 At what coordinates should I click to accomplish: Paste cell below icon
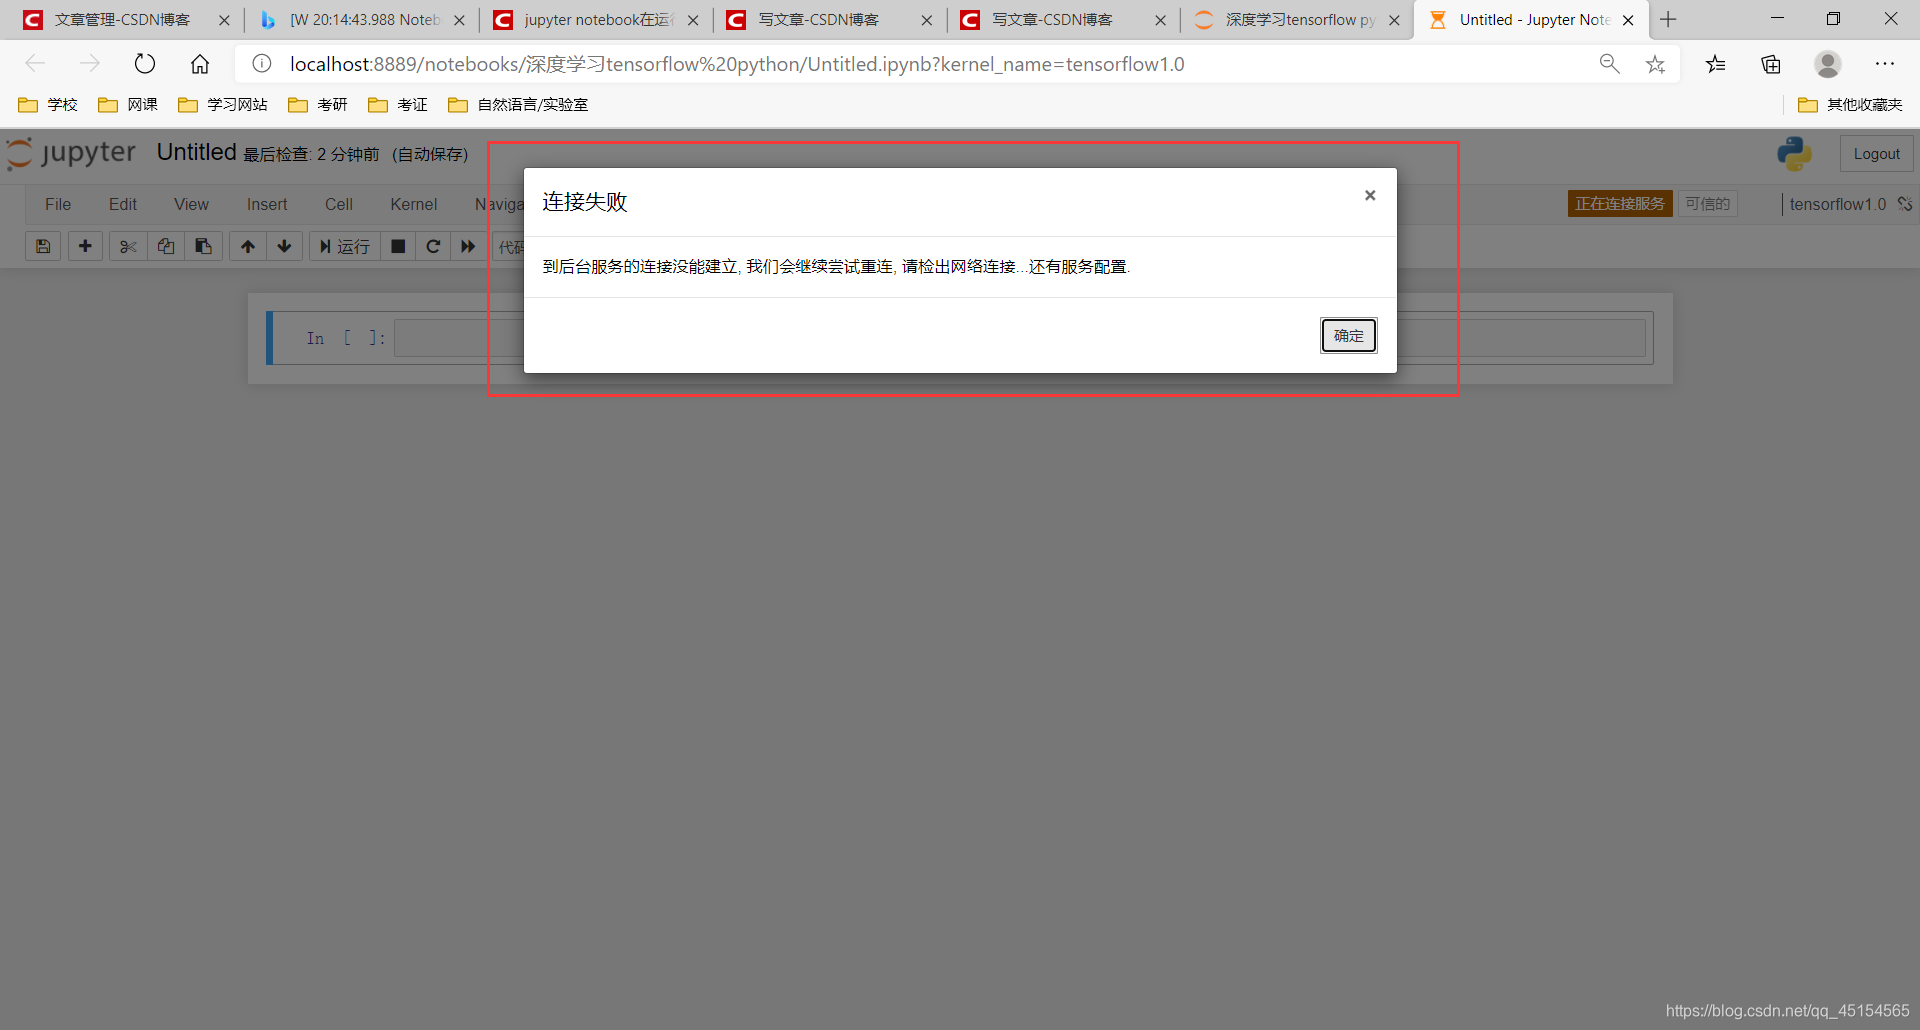coord(203,246)
